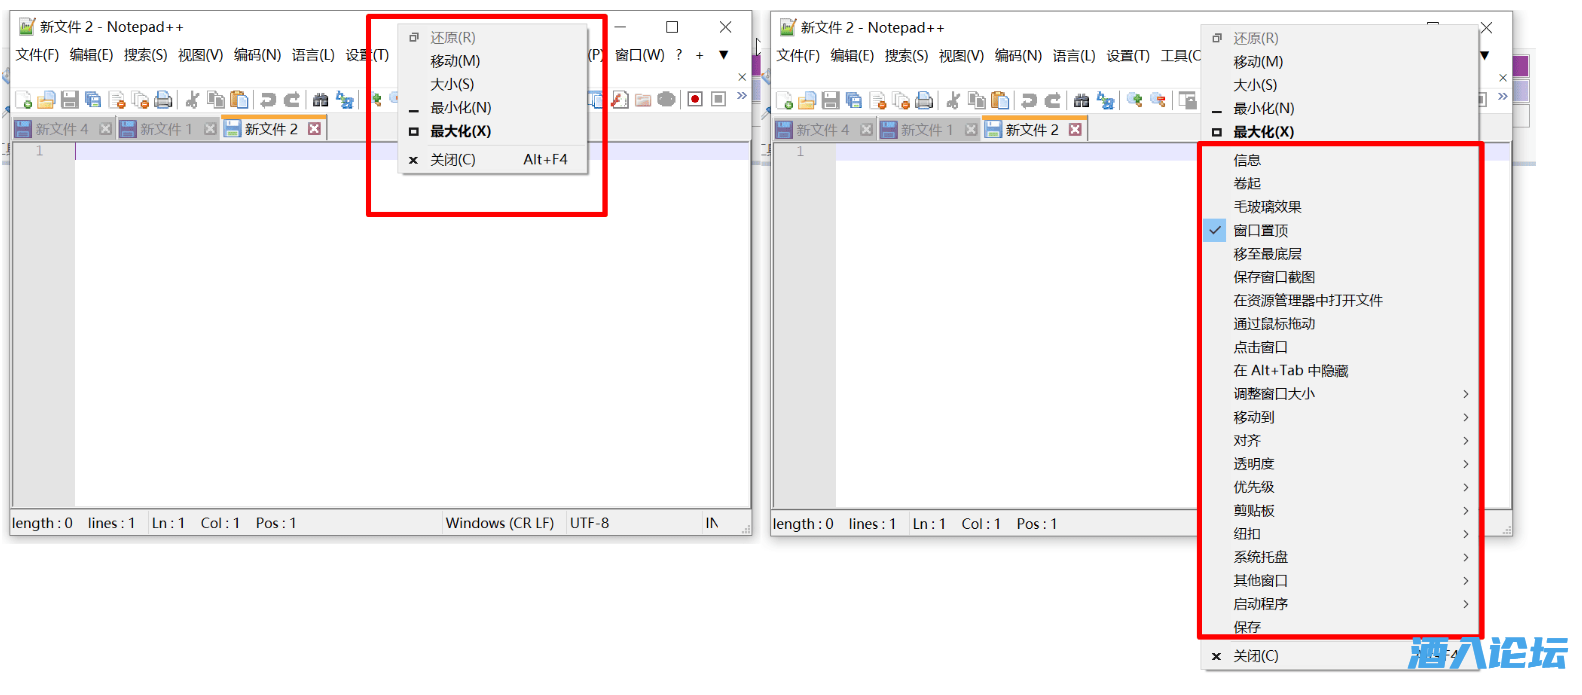Choose 最小化(N) in left window system menu
Viewport: 1582px width, 695px height.
[x=493, y=108]
